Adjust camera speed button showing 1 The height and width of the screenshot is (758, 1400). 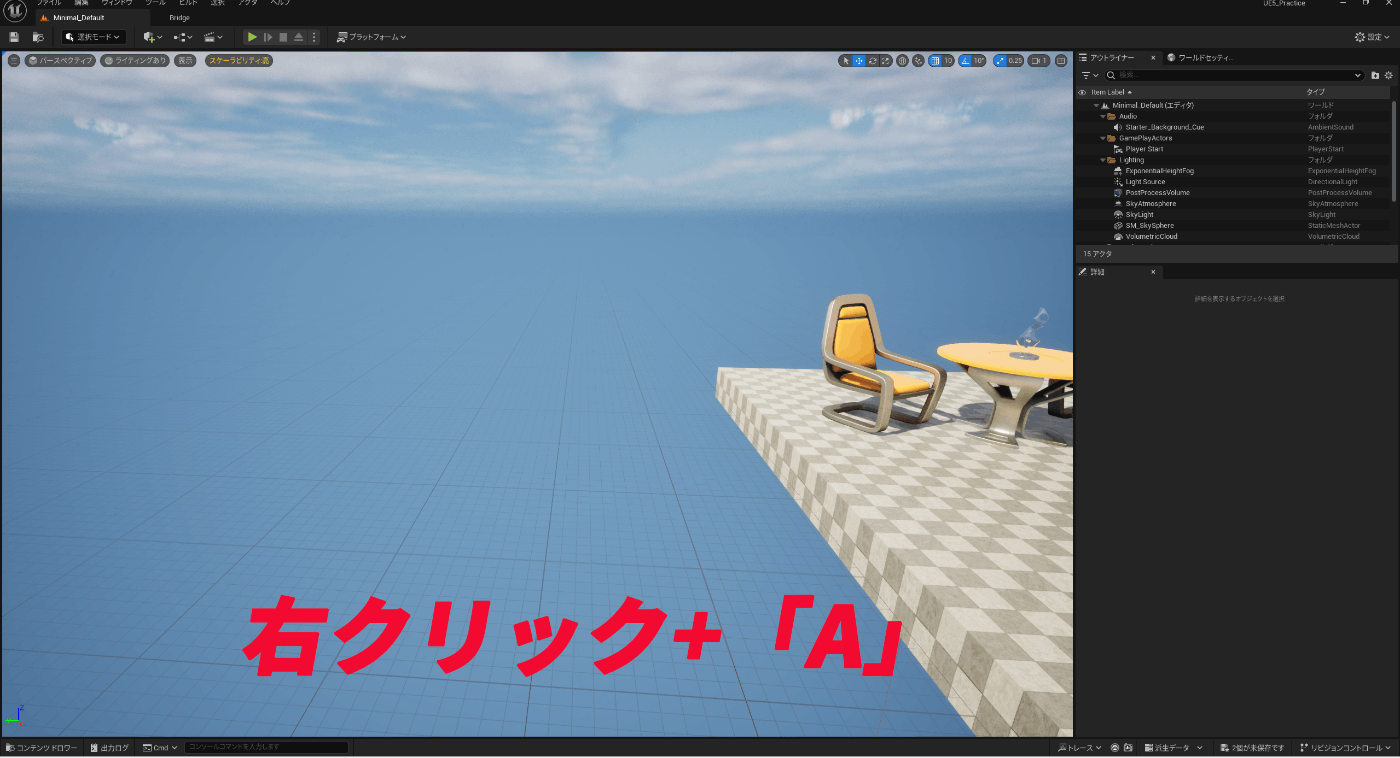tap(1039, 60)
